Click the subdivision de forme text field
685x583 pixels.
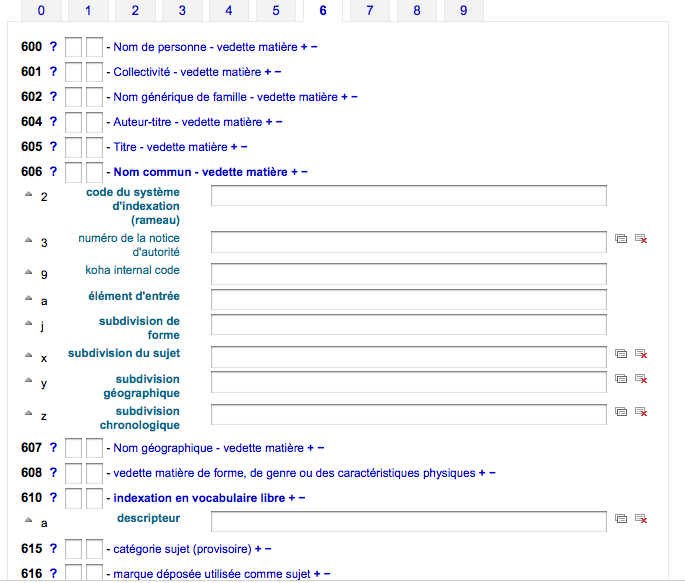408,325
